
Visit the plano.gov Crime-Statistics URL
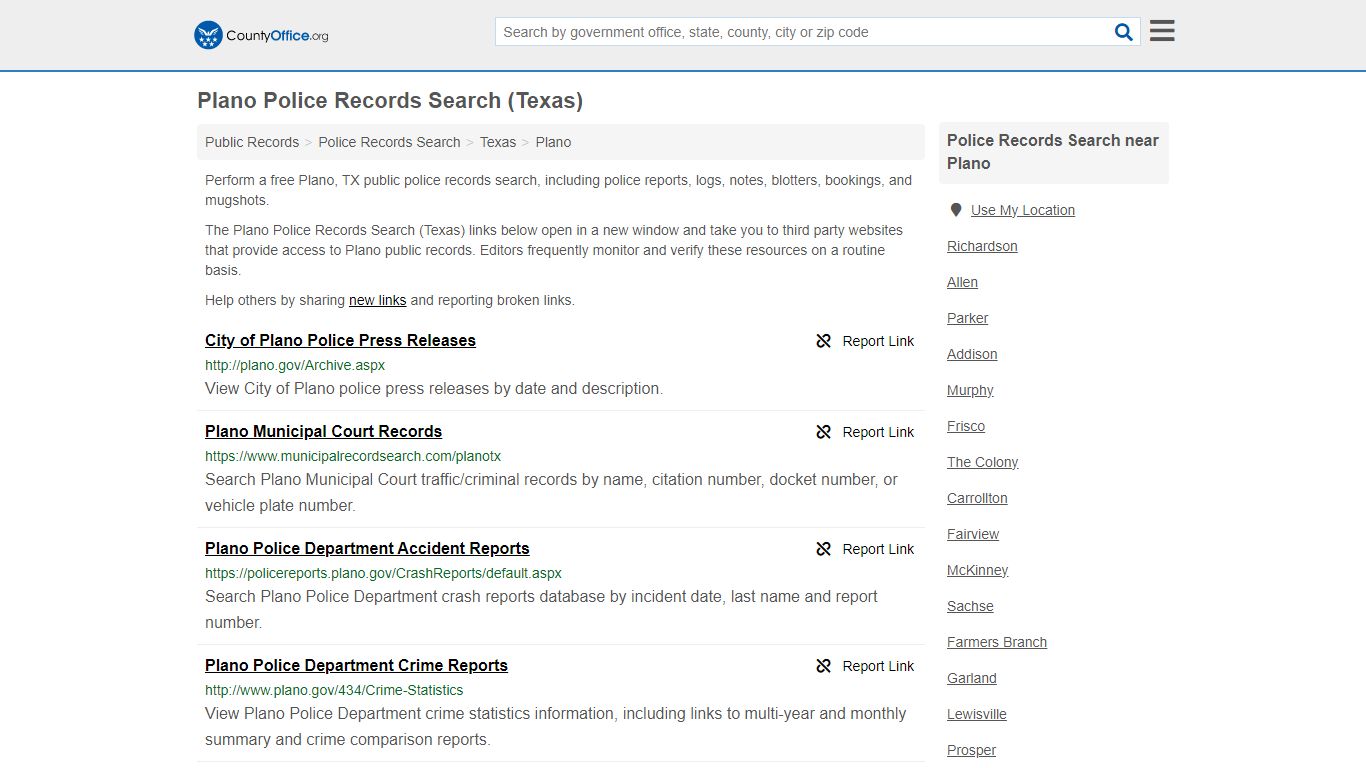(334, 690)
